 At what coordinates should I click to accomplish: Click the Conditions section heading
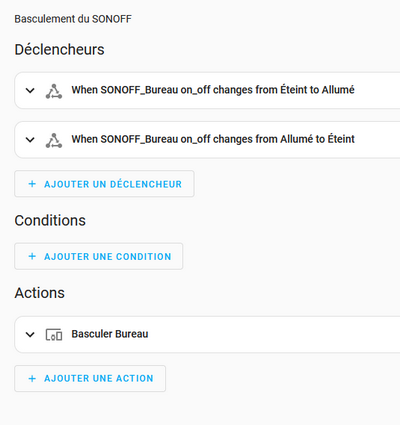click(x=50, y=221)
